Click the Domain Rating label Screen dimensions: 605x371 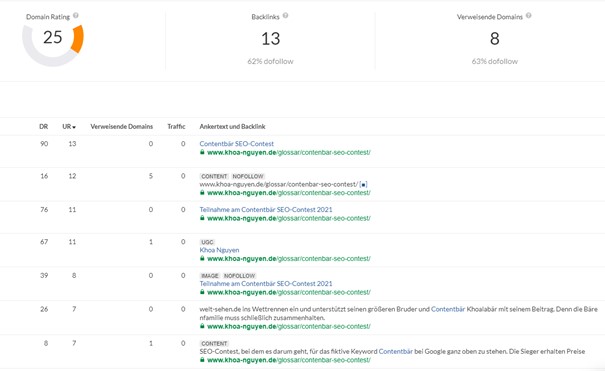tap(48, 17)
